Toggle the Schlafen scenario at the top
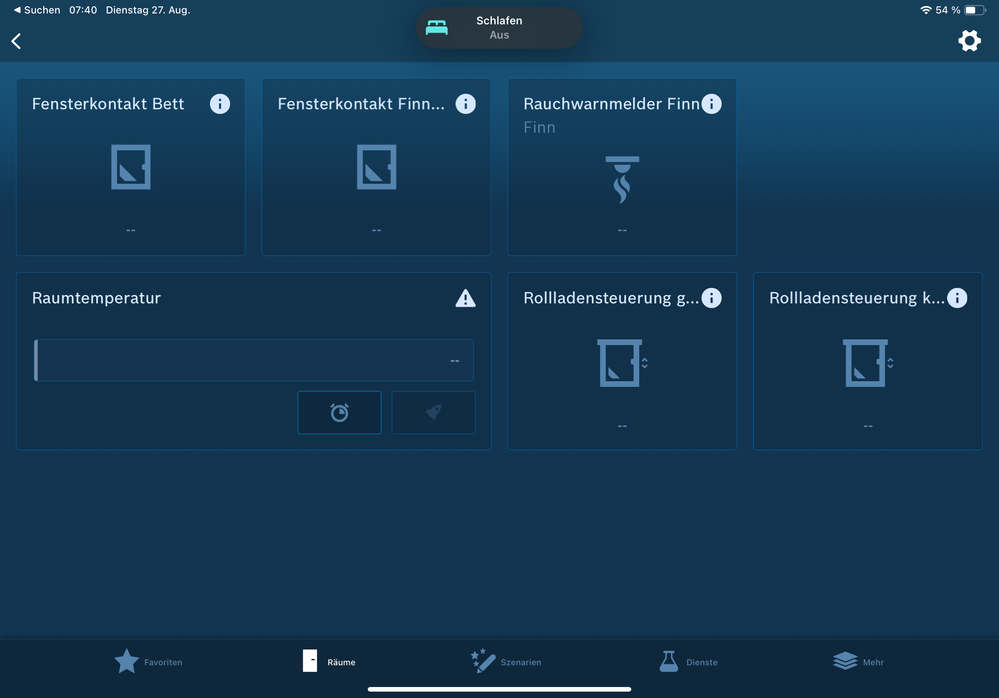The height and width of the screenshot is (698, 999). [499, 28]
